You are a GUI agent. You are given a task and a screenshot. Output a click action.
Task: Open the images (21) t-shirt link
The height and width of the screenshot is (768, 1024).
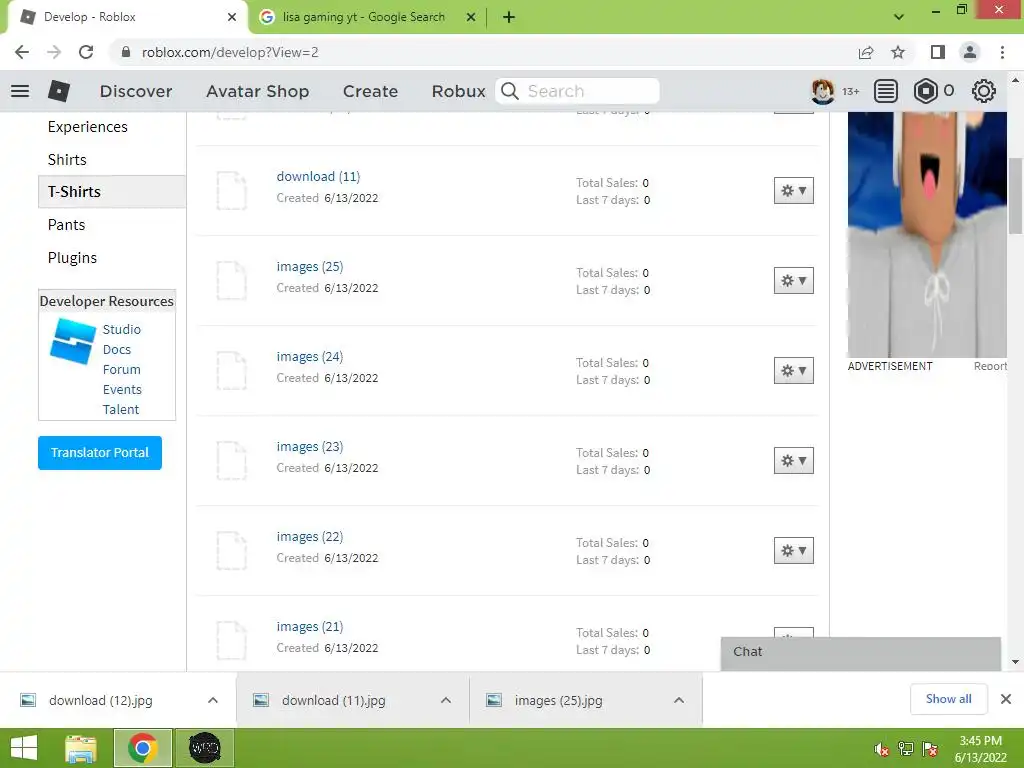[310, 627]
